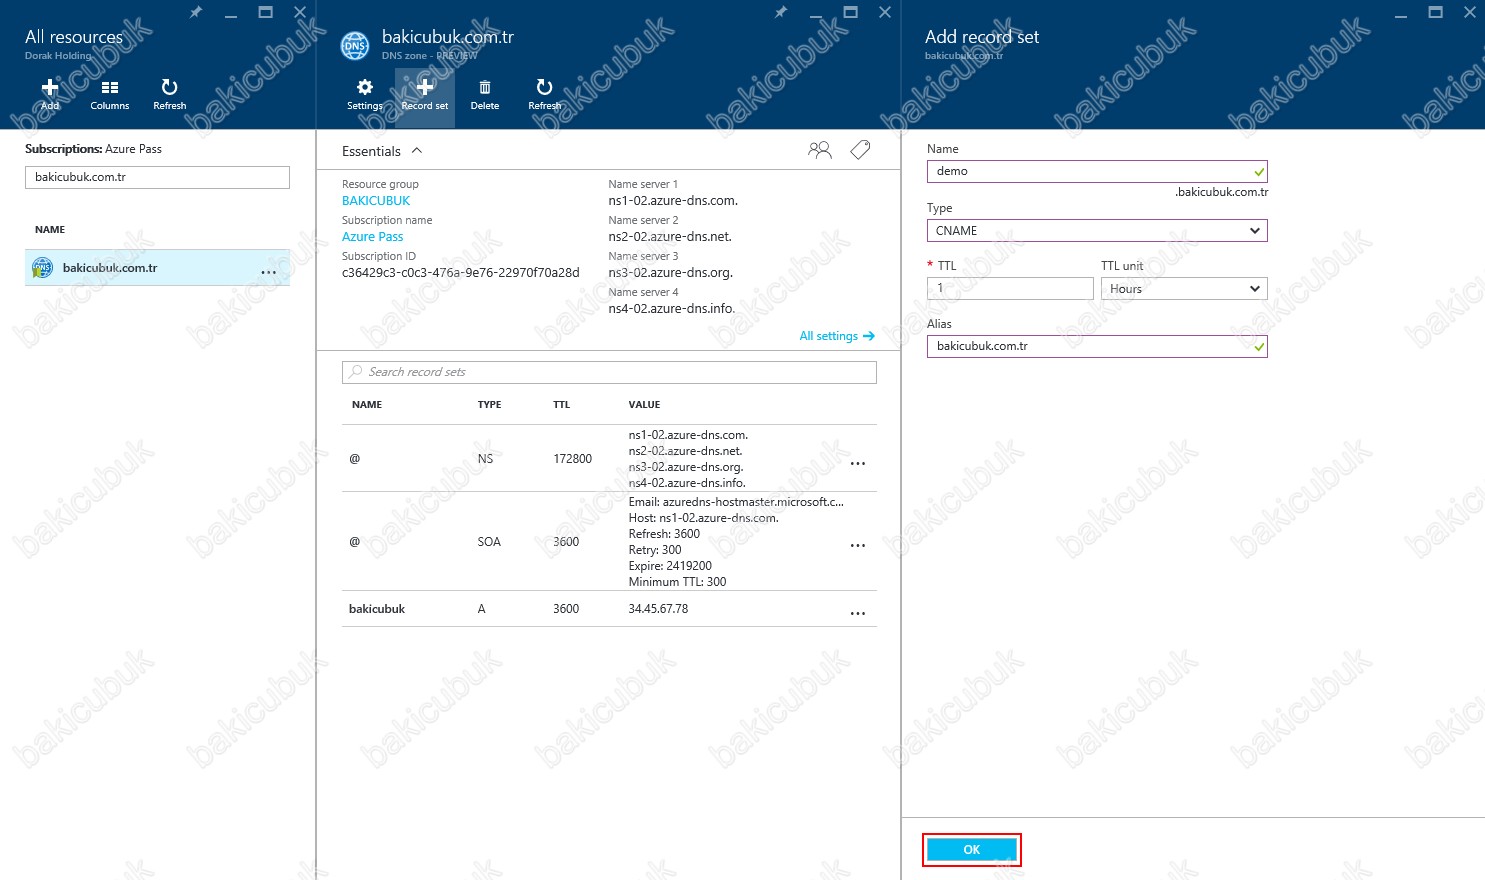Maximize the DNS zone blade
The height and width of the screenshot is (880, 1485).
[851, 12]
